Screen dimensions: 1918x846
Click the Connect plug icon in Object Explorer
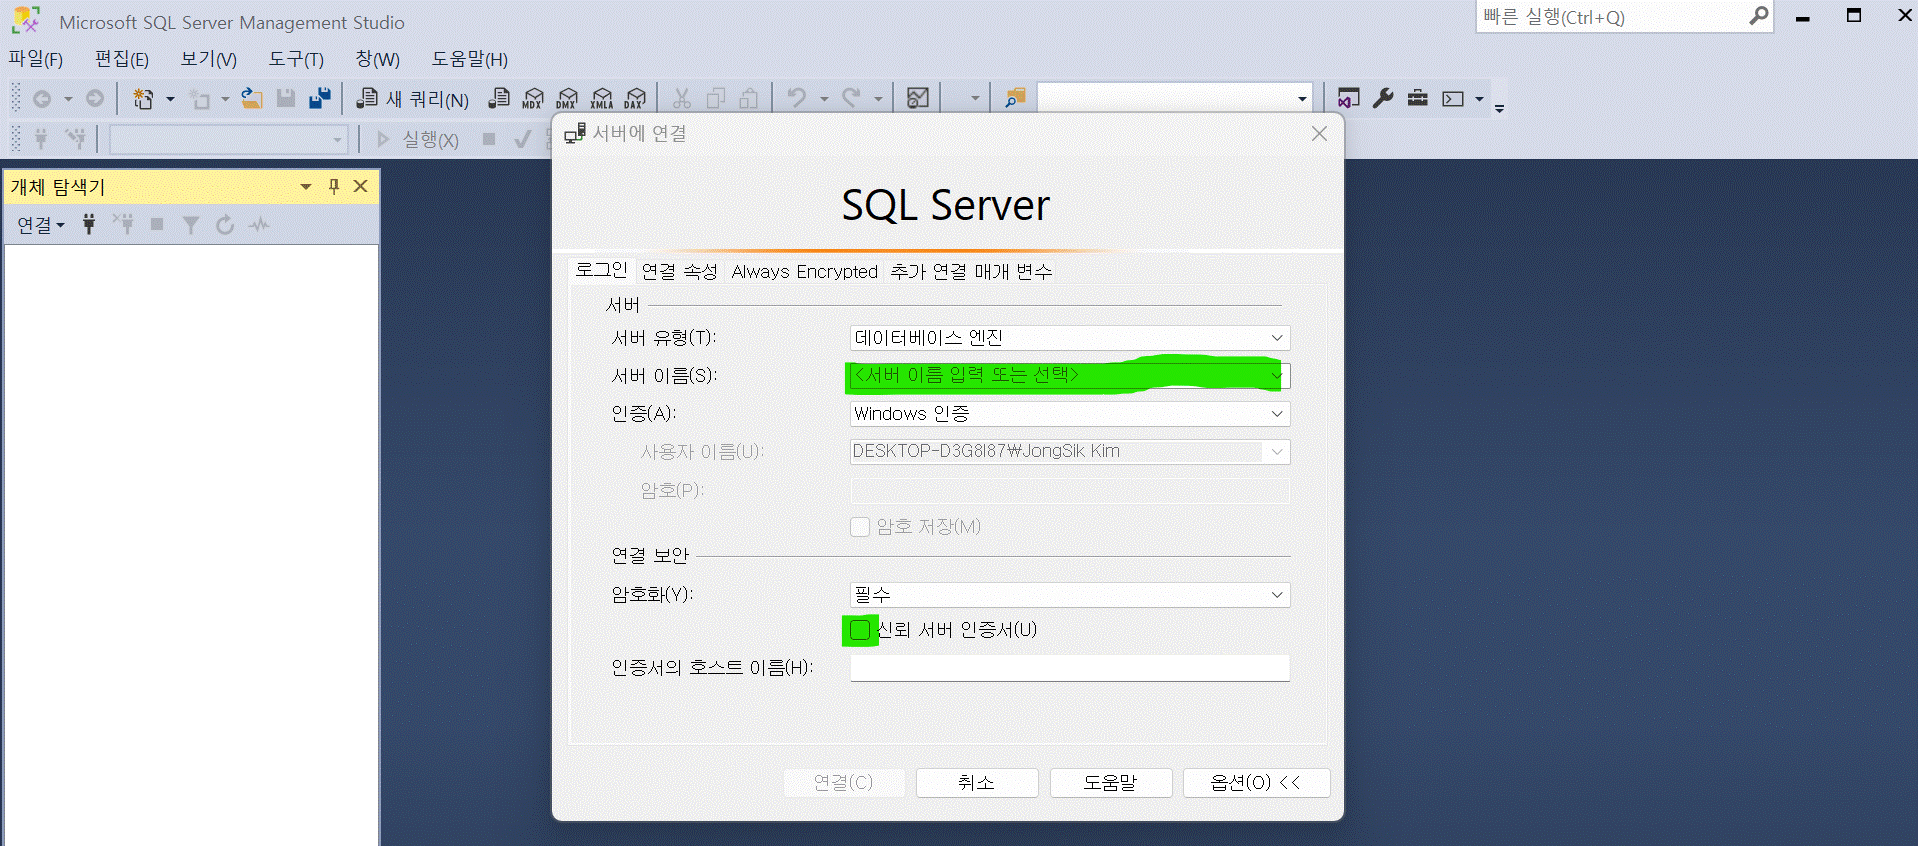[89, 224]
